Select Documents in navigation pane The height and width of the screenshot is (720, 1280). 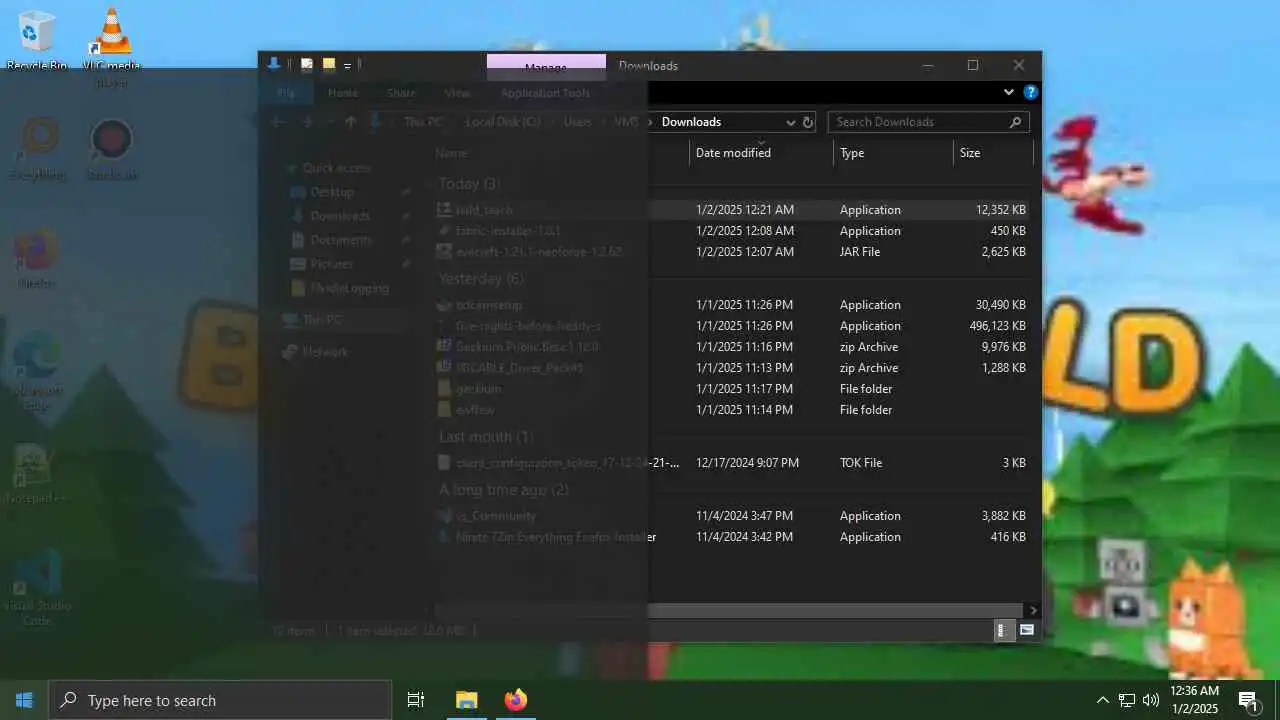coord(341,240)
